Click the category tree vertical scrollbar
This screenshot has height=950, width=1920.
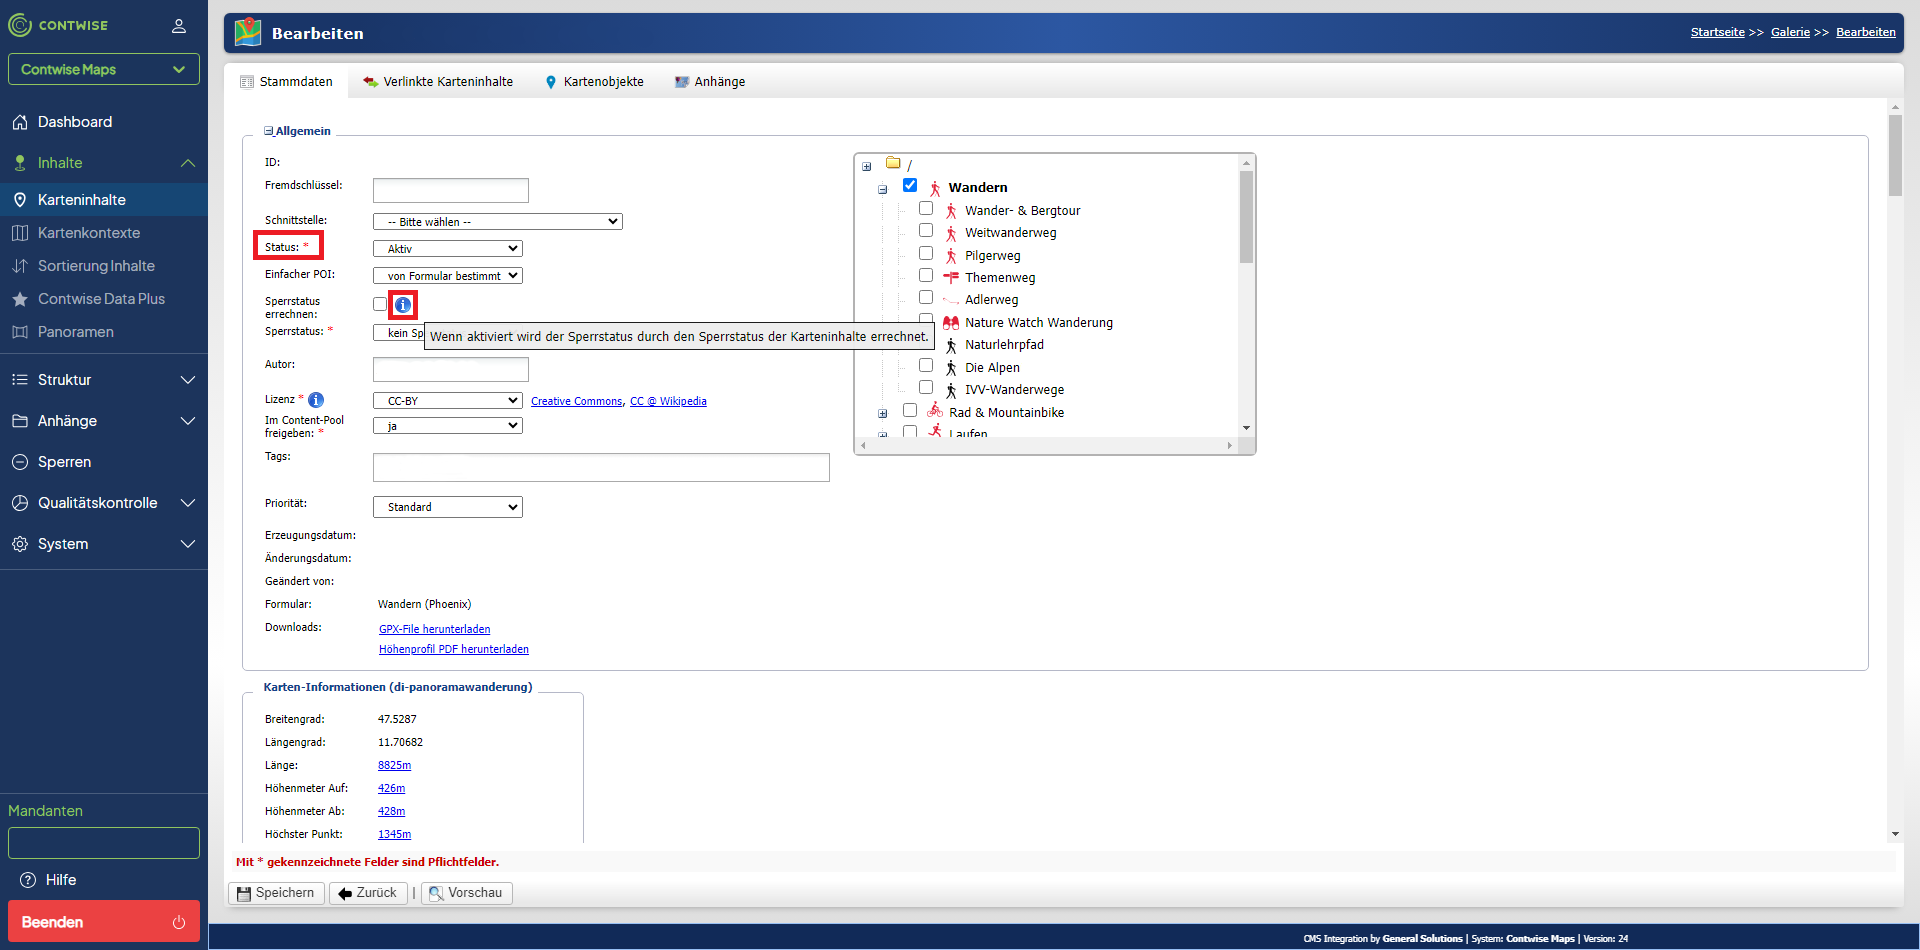[1246, 217]
